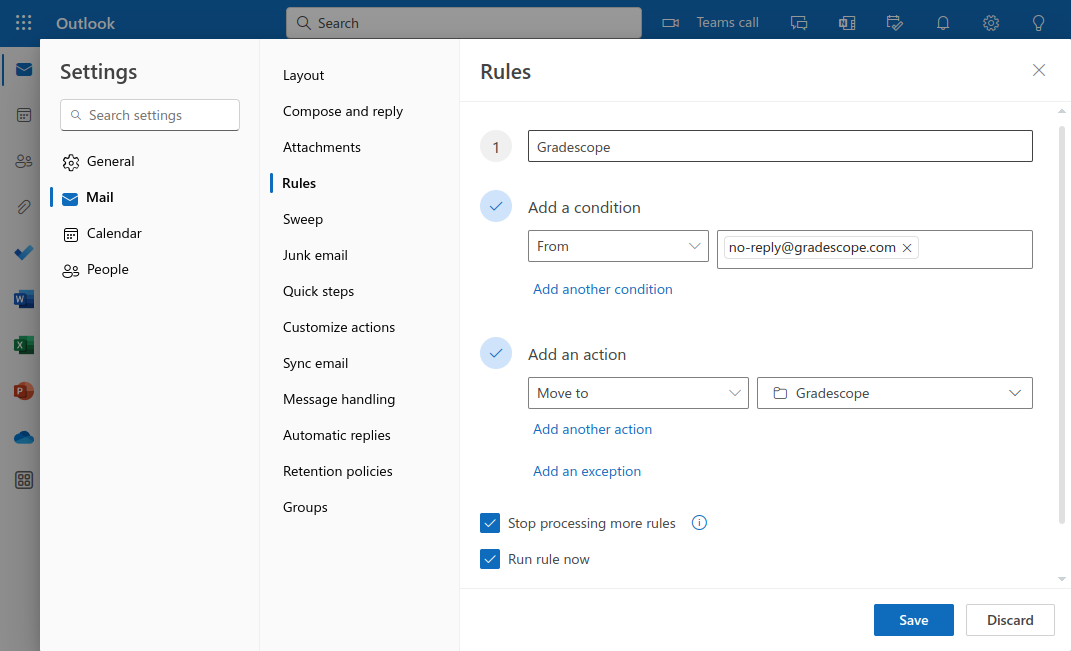The width and height of the screenshot is (1071, 651).
Task: Open Excel from the app sidebar
Action: [x=24, y=345]
